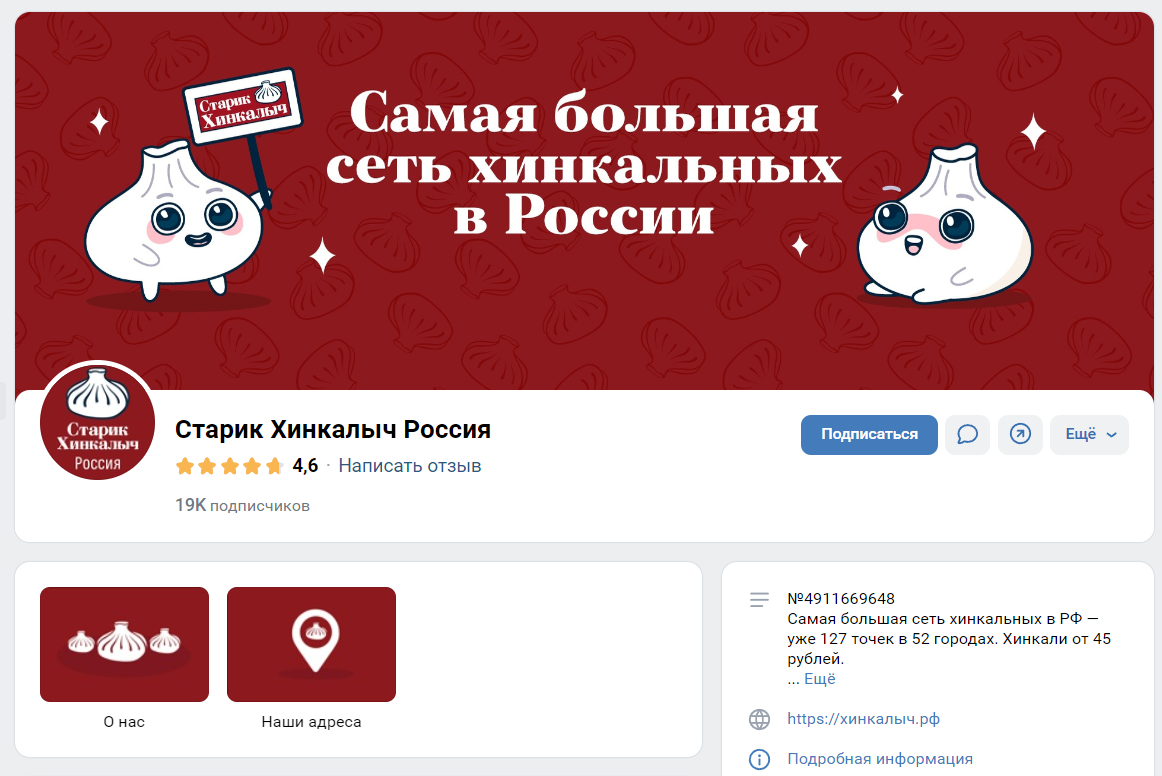Open the Наши адреса thumbnail

point(311,644)
